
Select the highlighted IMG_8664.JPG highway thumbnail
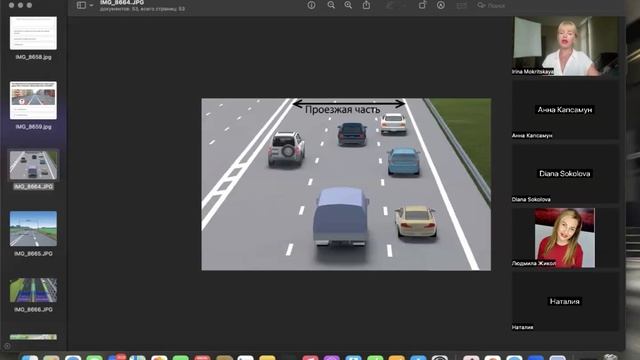33,165
